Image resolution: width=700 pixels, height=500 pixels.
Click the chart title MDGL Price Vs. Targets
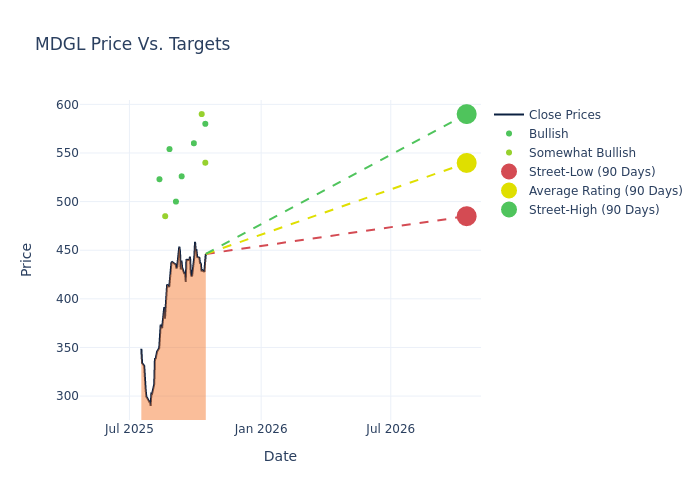pyautogui.click(x=132, y=44)
